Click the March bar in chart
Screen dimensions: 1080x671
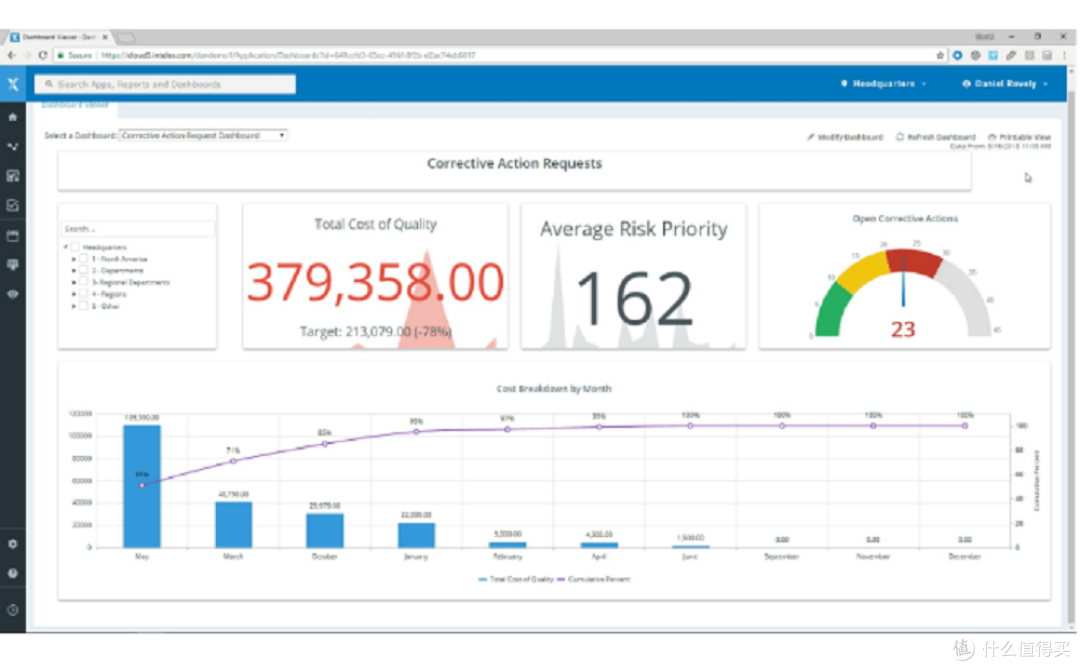pyautogui.click(x=233, y=525)
